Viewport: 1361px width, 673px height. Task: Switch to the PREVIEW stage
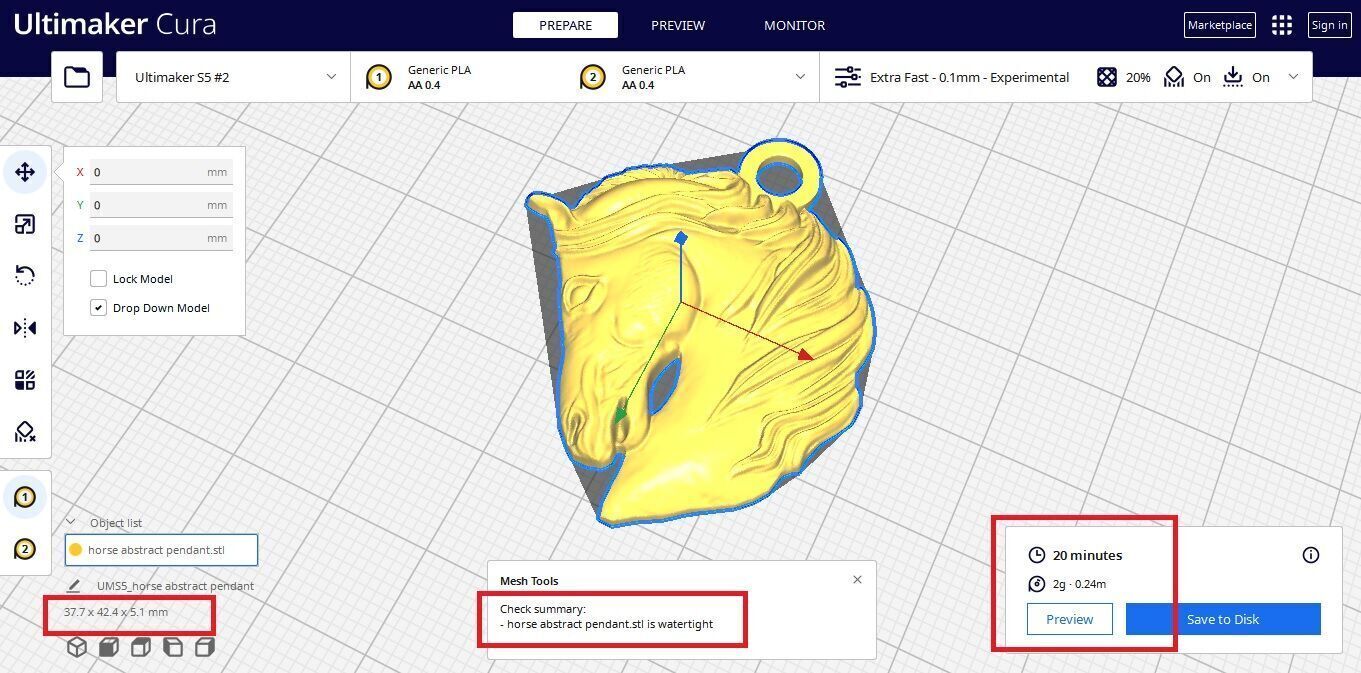[x=678, y=25]
